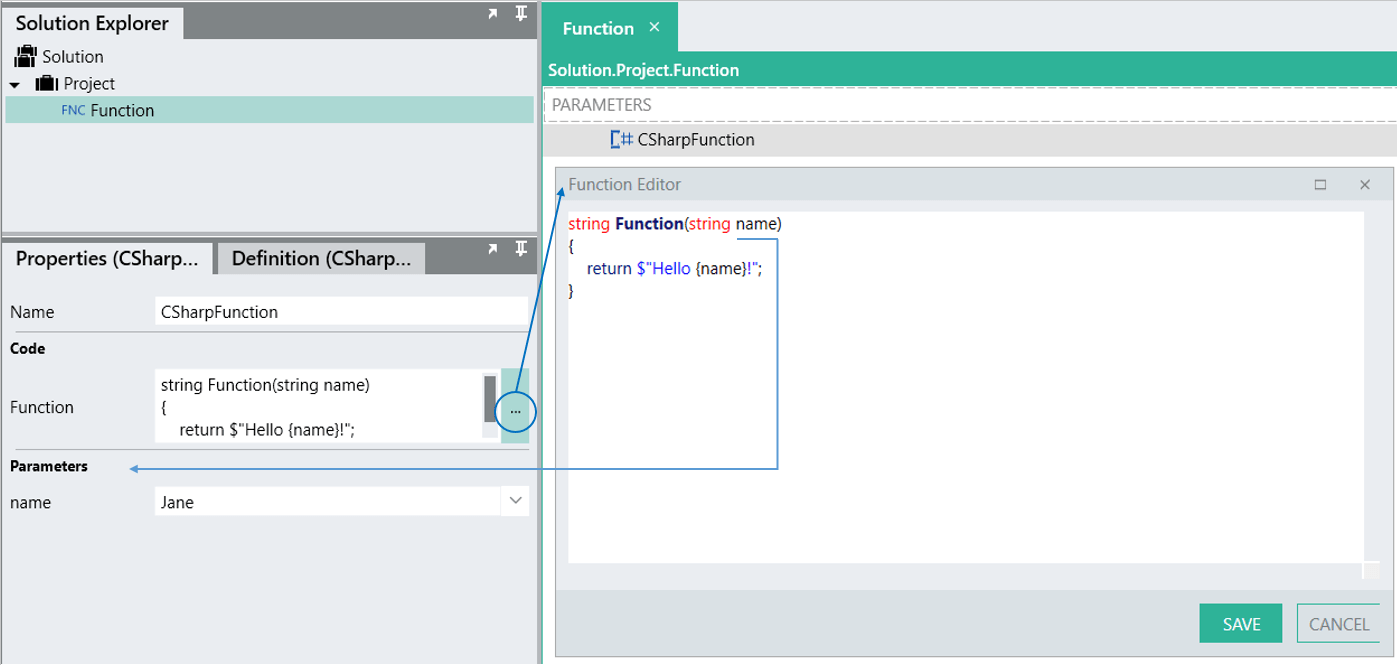Pin the Properties panel
1397x665 pixels.
pyautogui.click(x=521, y=248)
